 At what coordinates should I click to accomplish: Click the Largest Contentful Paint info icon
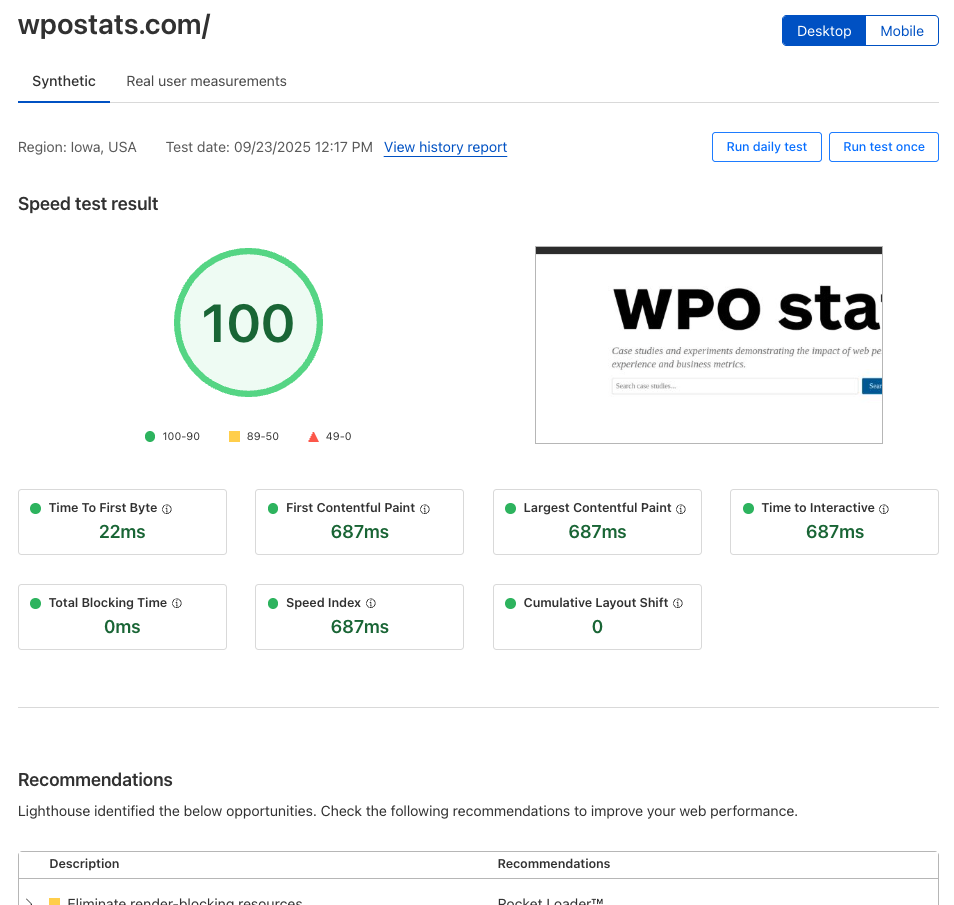[x=681, y=509]
